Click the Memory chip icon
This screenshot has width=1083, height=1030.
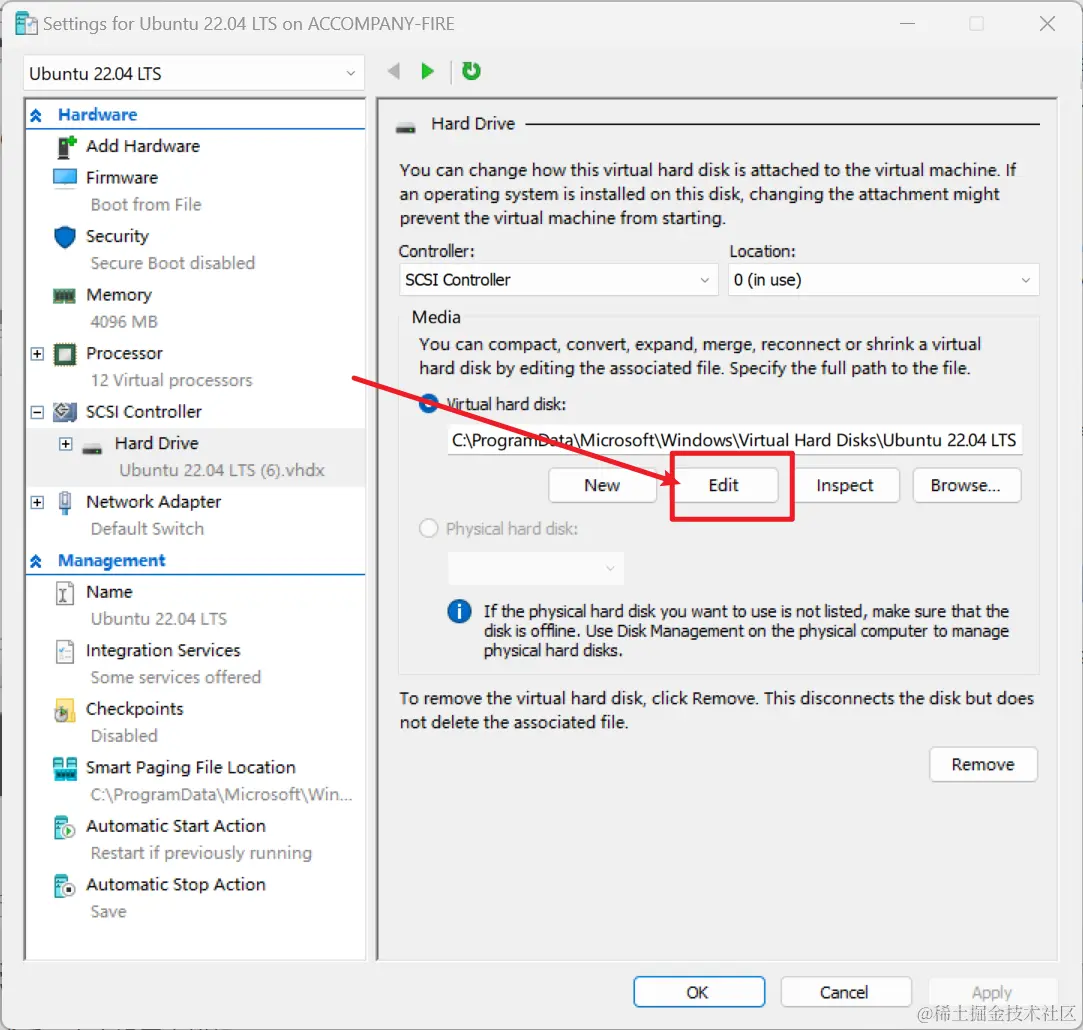point(65,296)
